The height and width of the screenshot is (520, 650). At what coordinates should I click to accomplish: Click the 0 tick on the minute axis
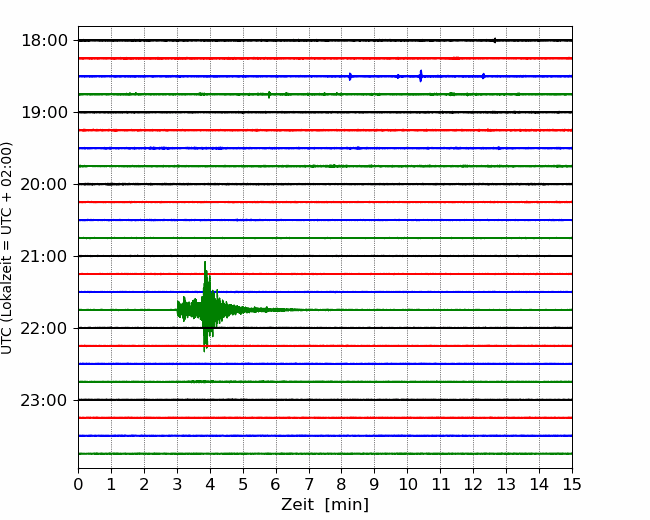click(78, 484)
